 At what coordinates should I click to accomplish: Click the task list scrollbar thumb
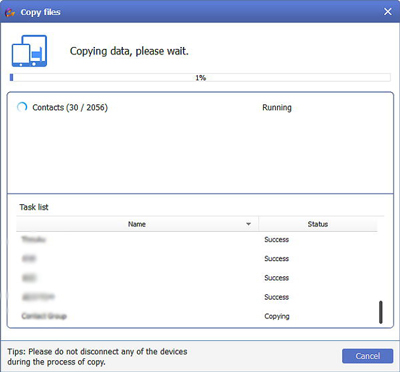tap(381, 312)
